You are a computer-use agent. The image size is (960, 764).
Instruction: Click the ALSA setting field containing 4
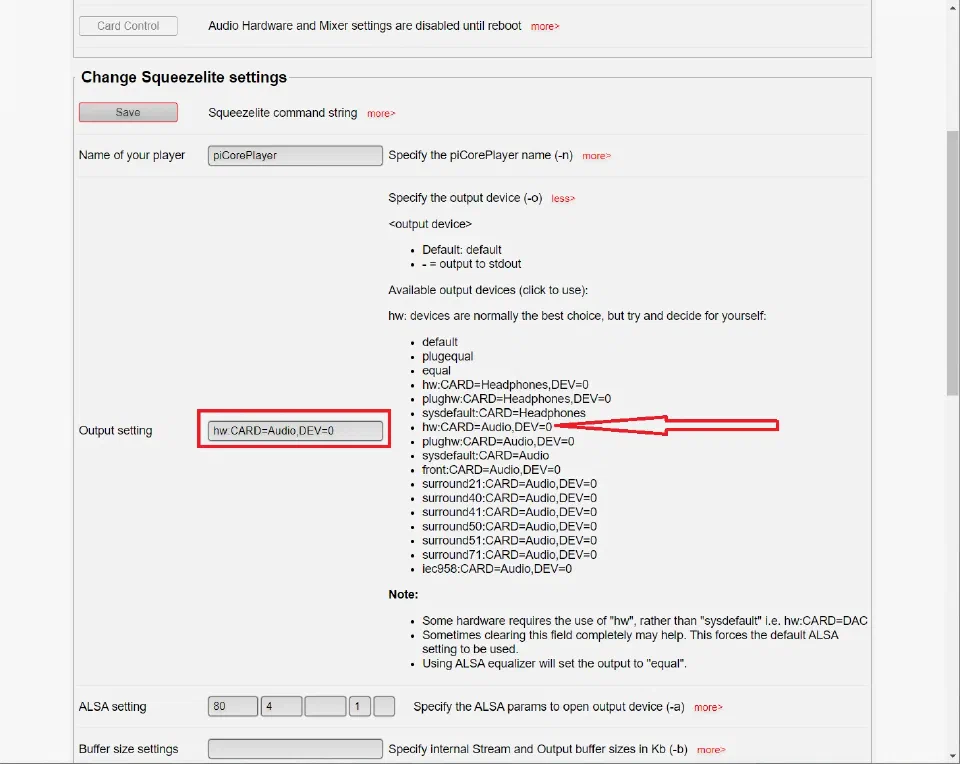tap(281, 706)
